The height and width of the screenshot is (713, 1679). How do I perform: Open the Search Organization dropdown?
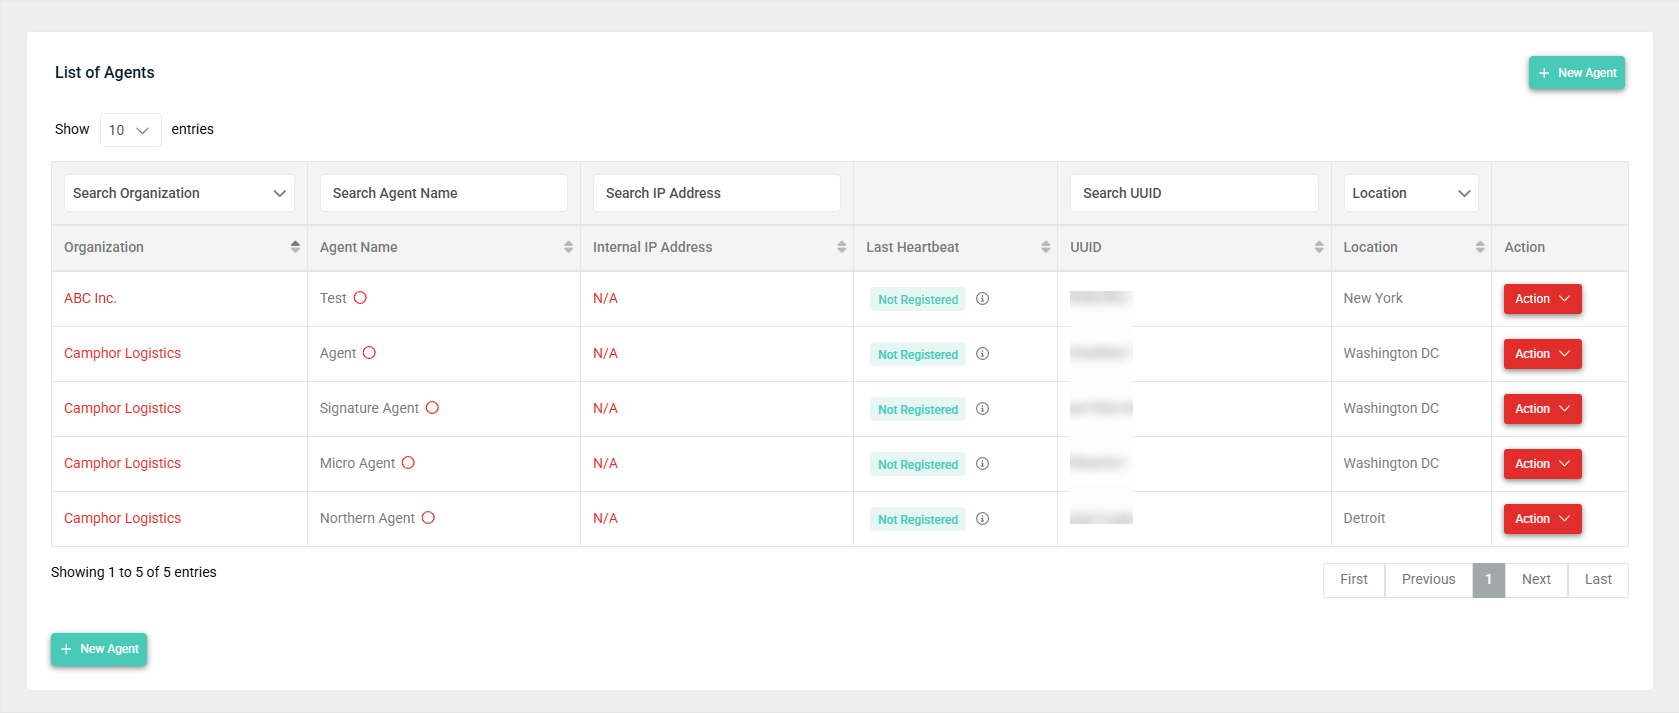tap(179, 193)
